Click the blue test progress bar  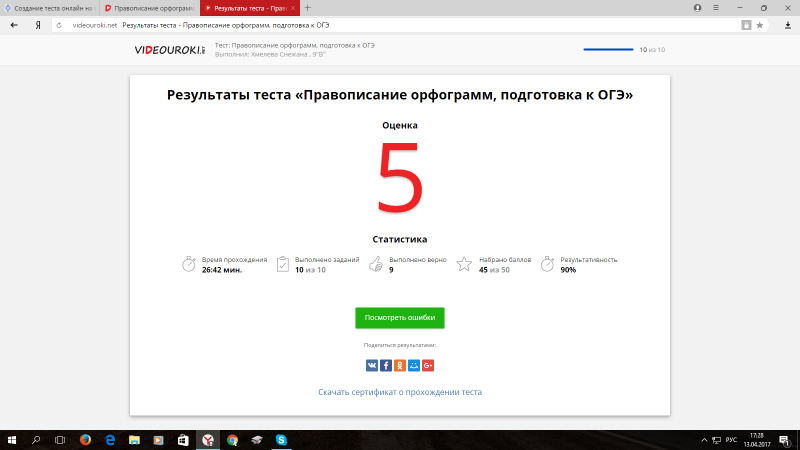(608, 49)
